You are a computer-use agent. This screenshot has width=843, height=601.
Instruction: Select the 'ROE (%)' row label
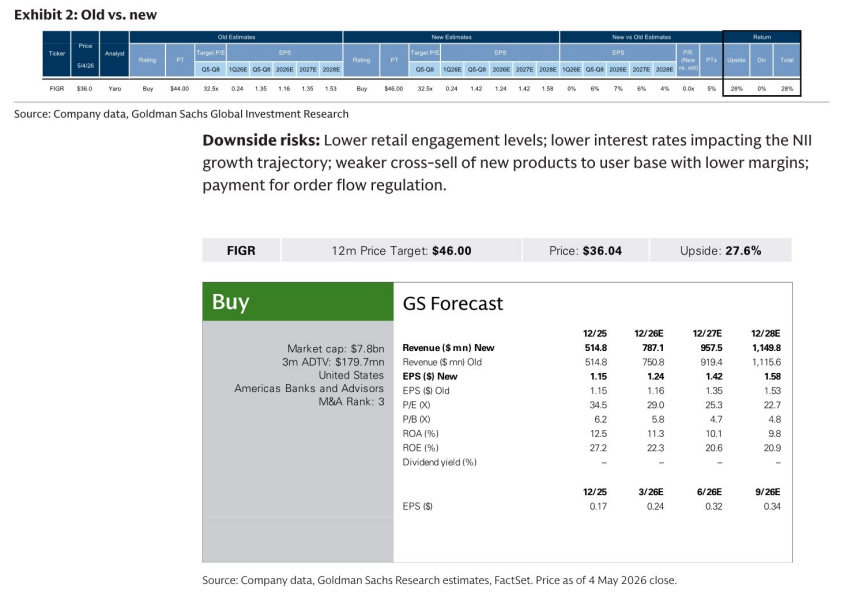(420, 448)
